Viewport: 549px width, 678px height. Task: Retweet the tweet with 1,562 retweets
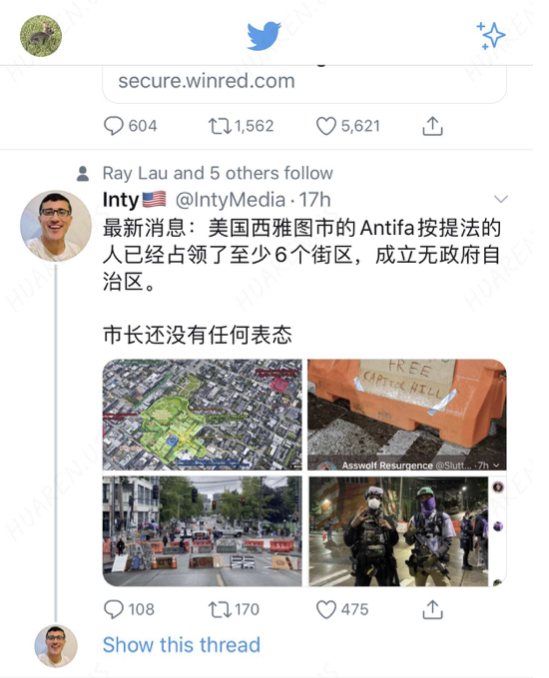[x=219, y=126]
